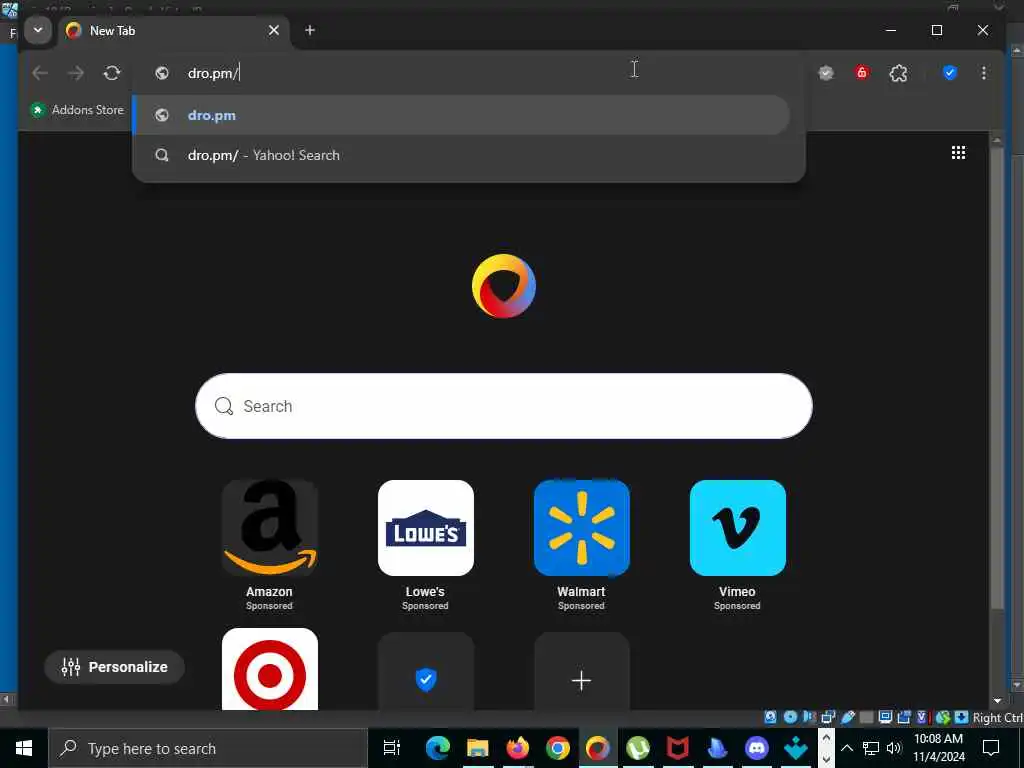1024x768 pixels.
Task: Click the VirtualBox display status icon
Action: click(886, 718)
